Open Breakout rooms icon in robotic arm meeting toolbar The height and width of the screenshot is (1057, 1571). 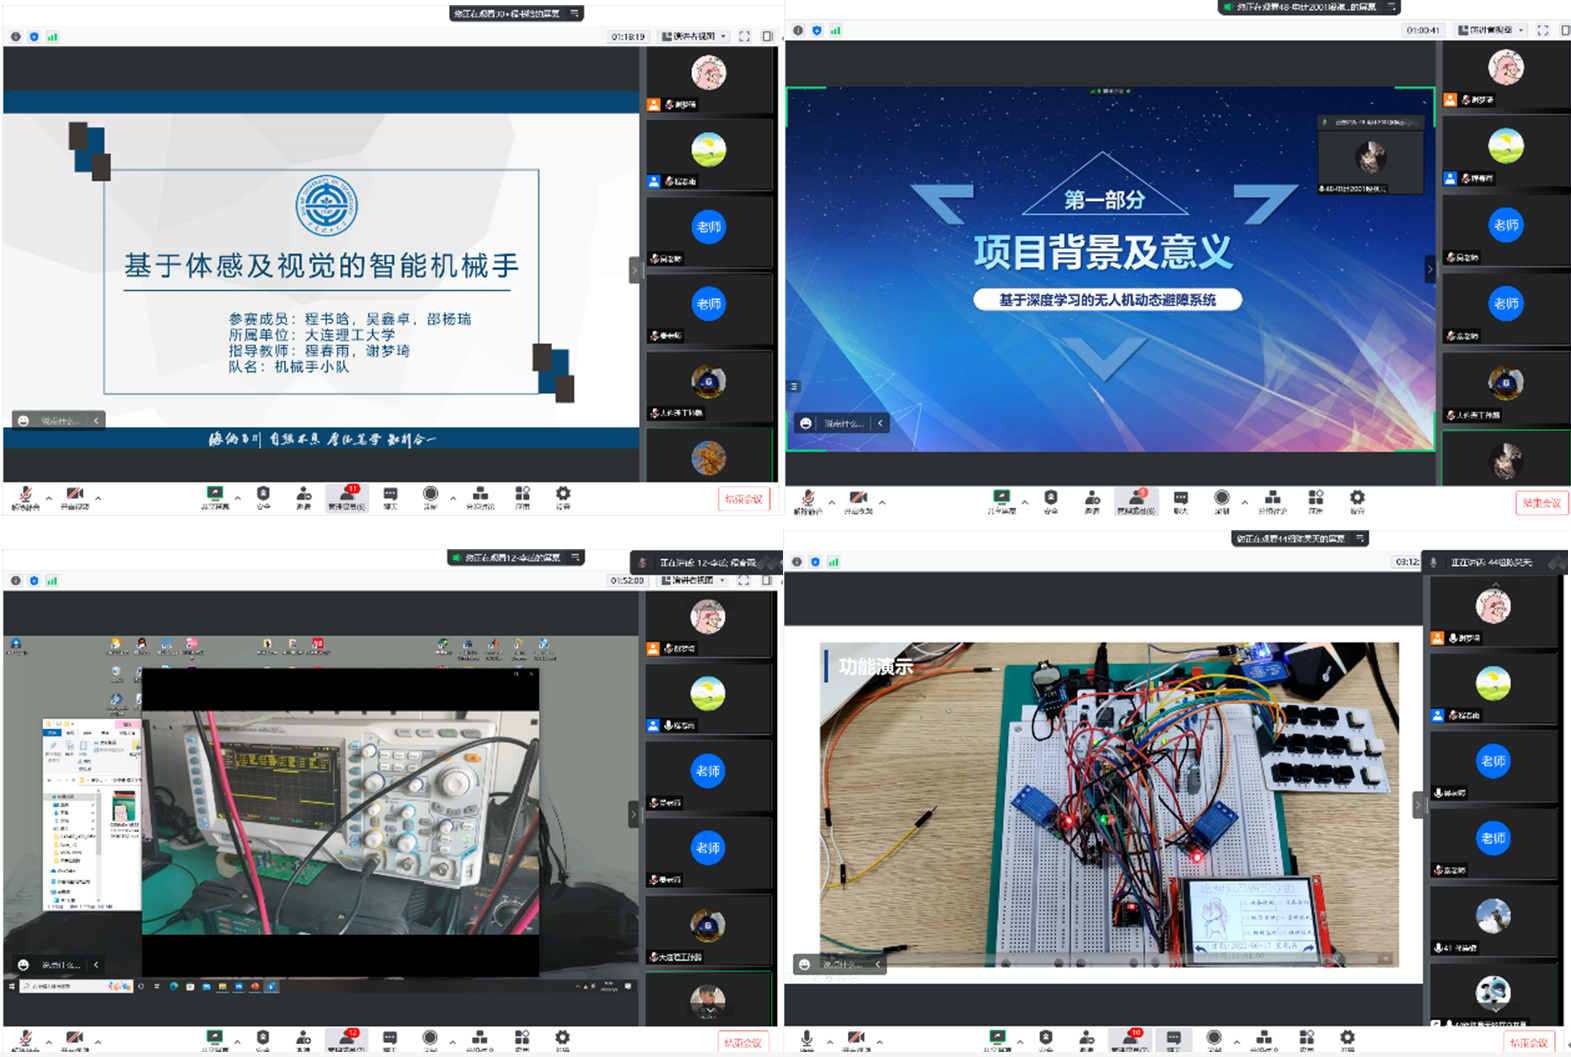click(480, 496)
